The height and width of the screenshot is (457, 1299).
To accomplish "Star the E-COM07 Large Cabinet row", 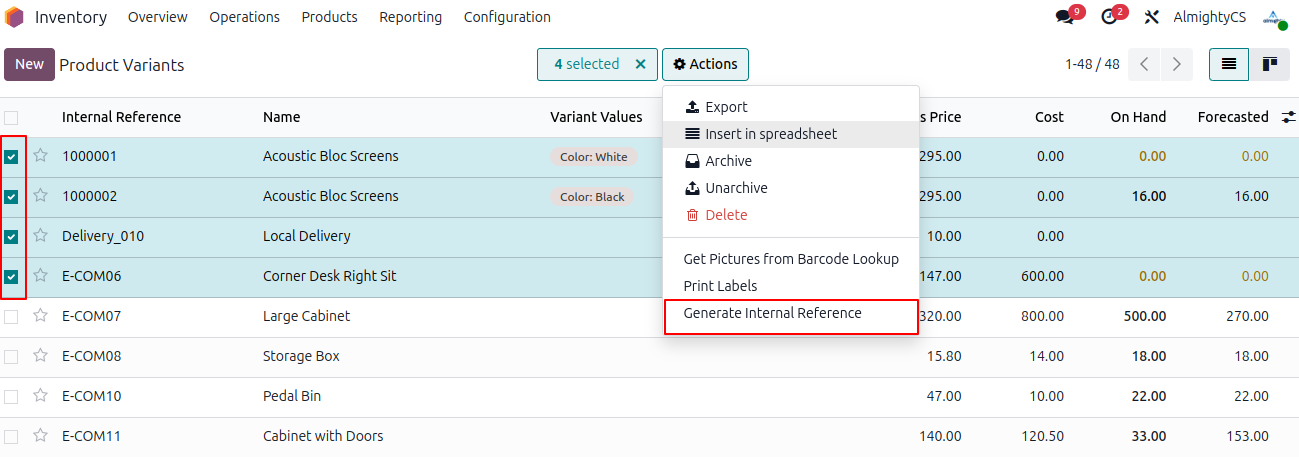I will tap(41, 316).
